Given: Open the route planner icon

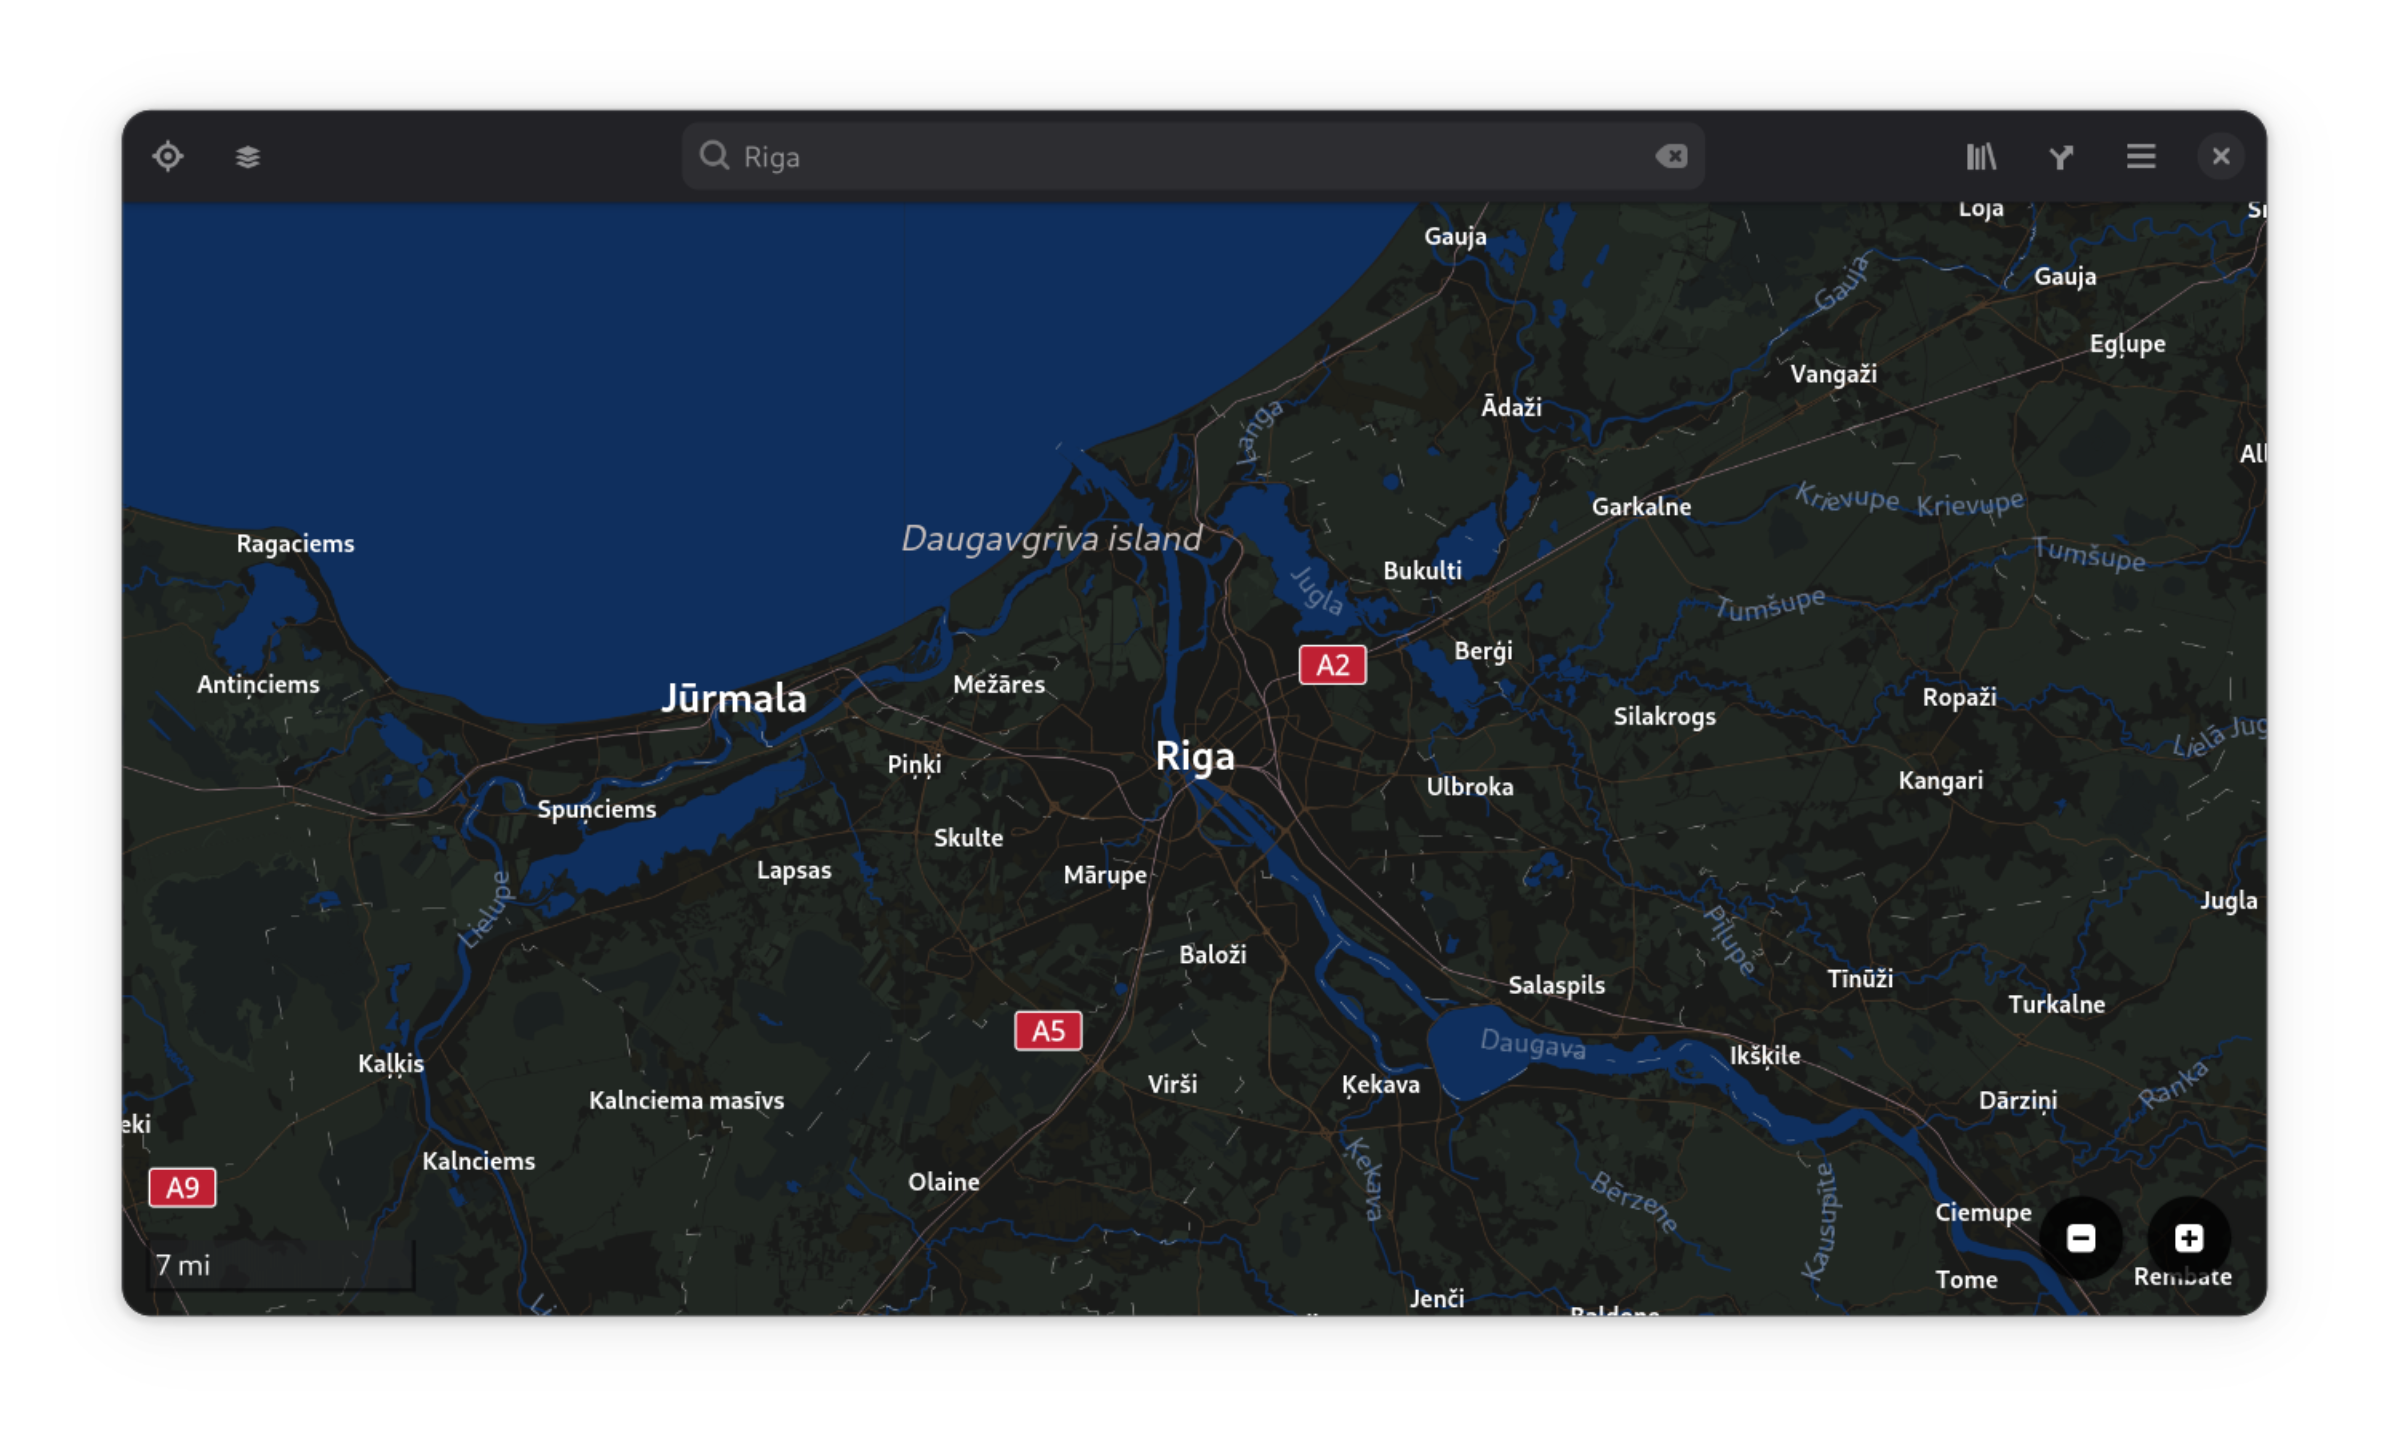Looking at the screenshot, I should (2061, 157).
